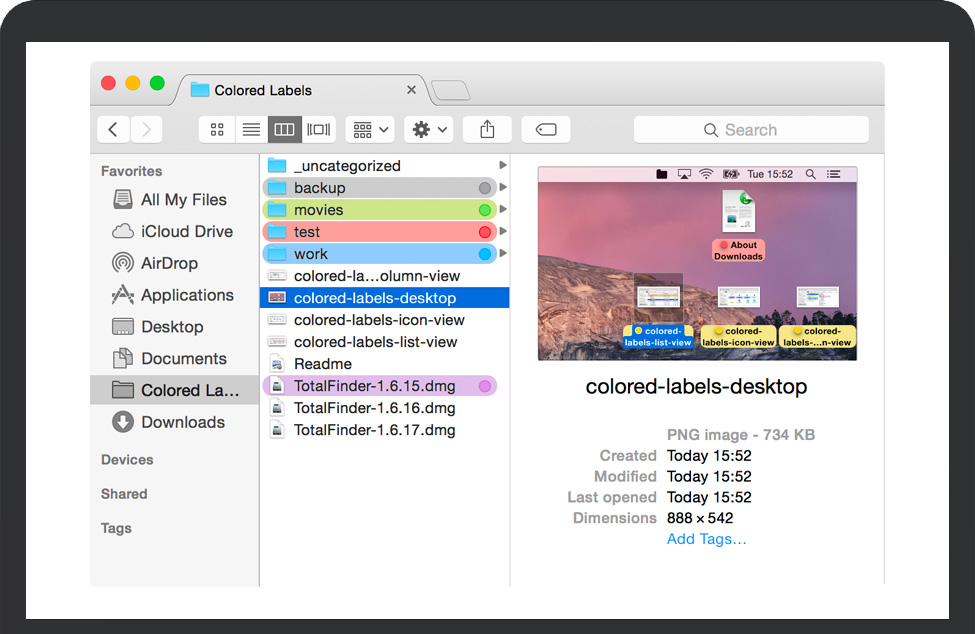
Task: Open the gear Action menu
Action: click(x=430, y=129)
